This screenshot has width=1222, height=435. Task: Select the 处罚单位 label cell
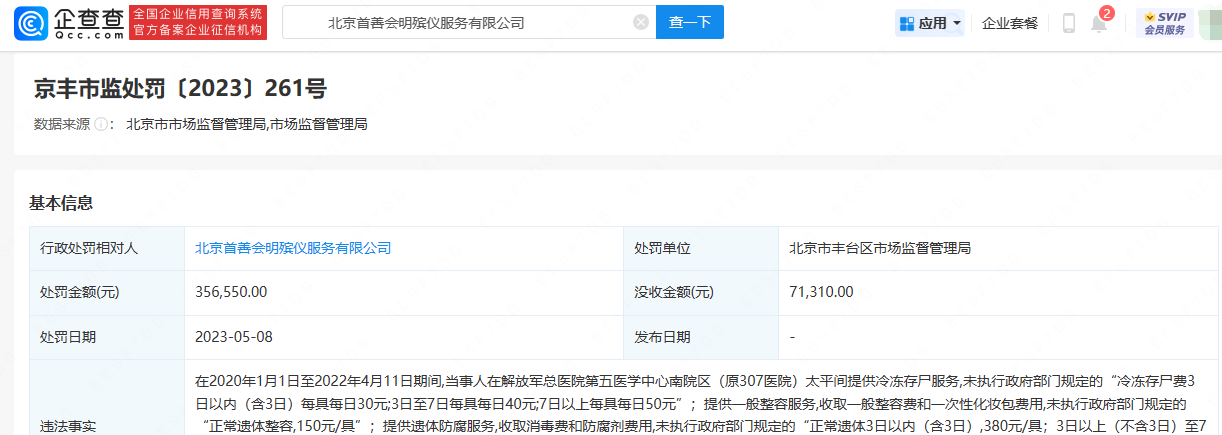pyautogui.click(x=701, y=248)
